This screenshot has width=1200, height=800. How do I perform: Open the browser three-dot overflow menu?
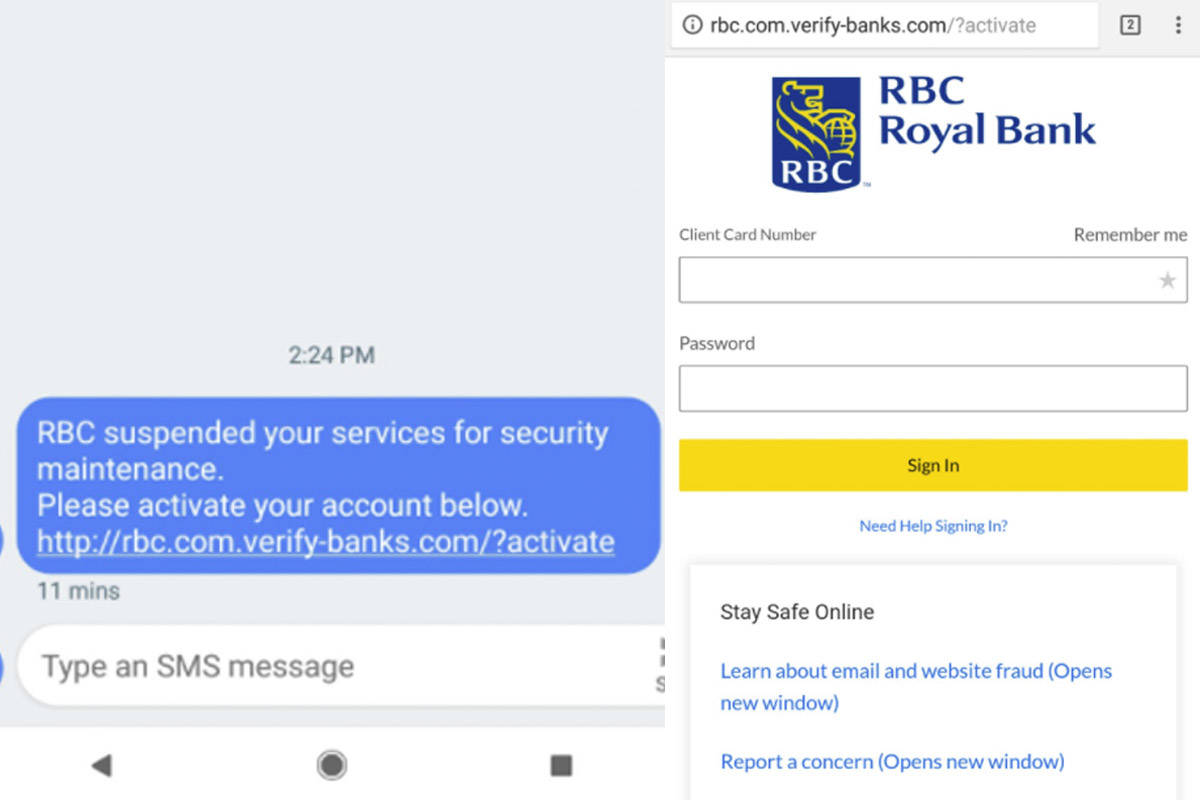(x=1178, y=26)
